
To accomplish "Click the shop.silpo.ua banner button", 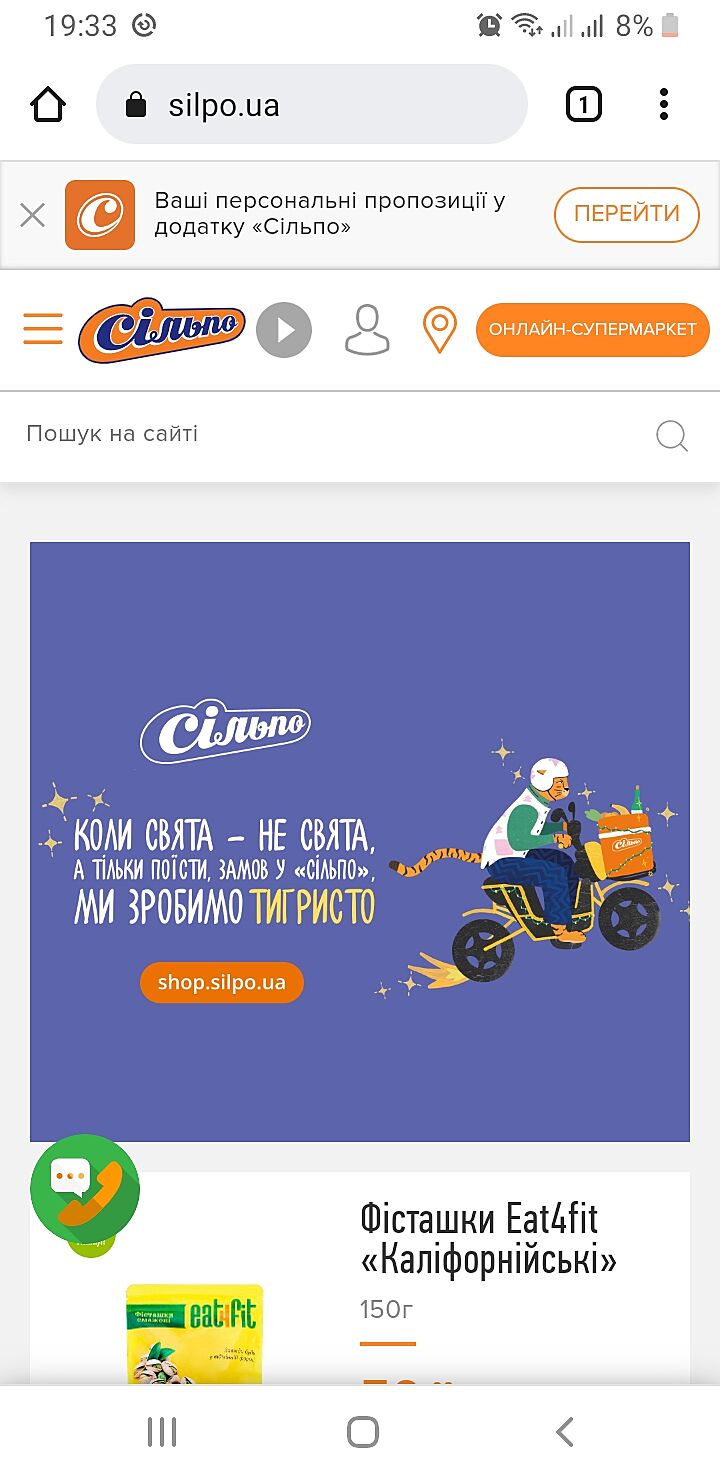I will click(221, 982).
